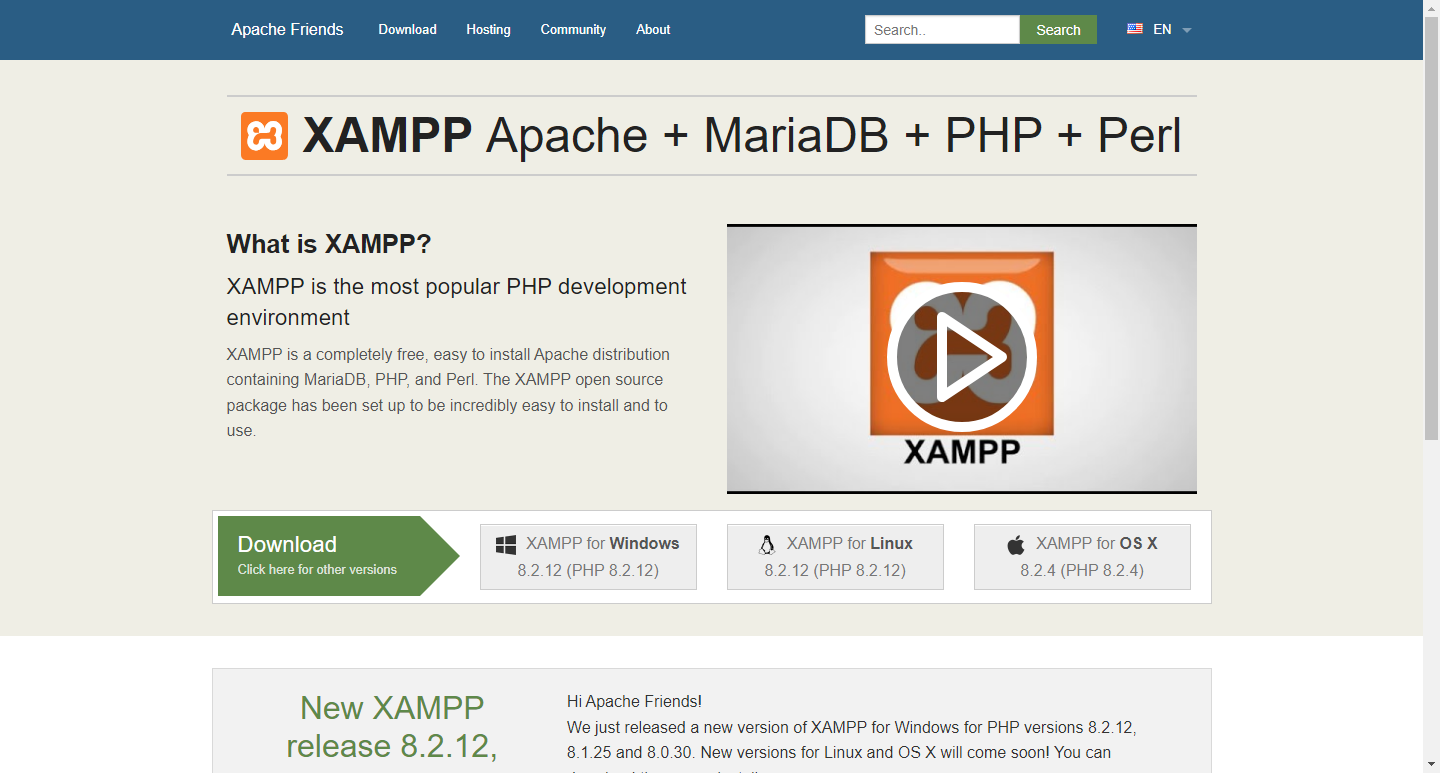Click the Apple logo icon
This screenshot has width=1440, height=773.
(x=1016, y=545)
